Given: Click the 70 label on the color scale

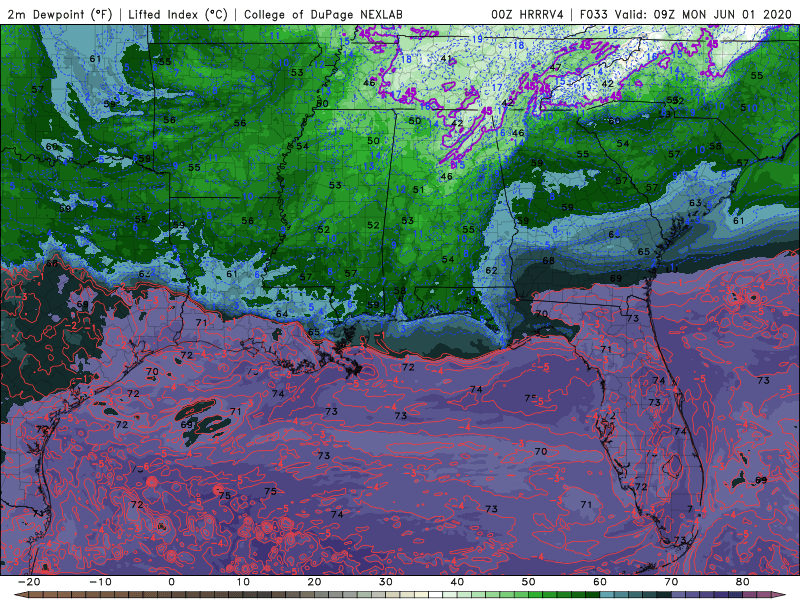Looking at the screenshot, I should click(671, 582).
